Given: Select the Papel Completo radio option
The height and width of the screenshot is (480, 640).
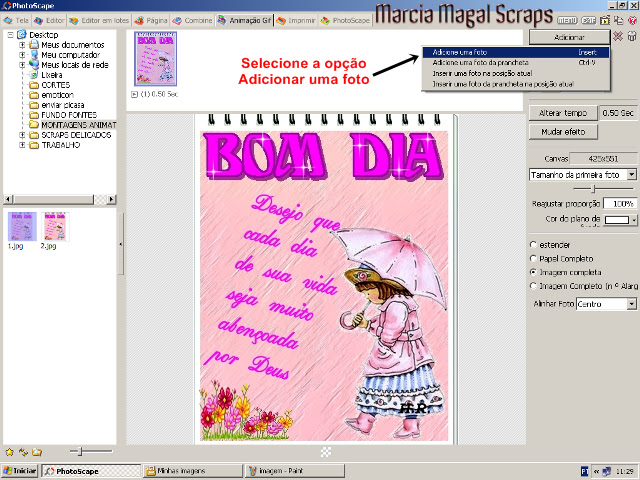Looking at the screenshot, I should click(x=533, y=258).
